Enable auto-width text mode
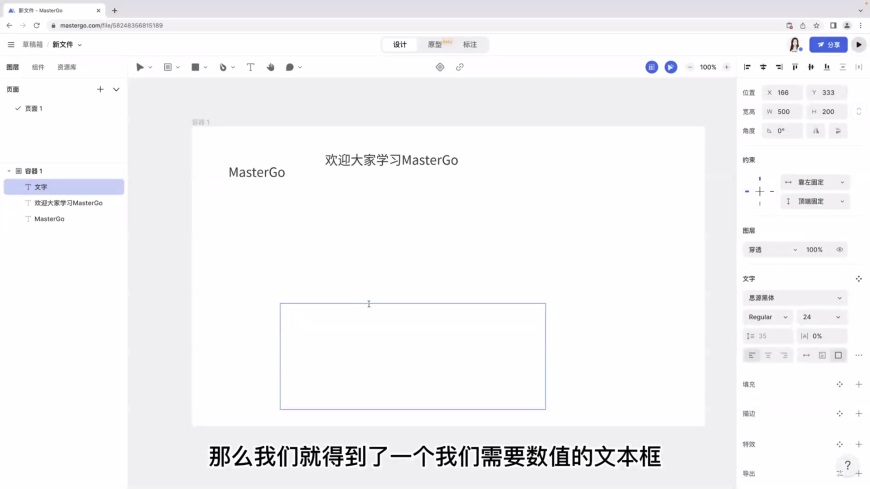870x489 pixels. point(806,355)
